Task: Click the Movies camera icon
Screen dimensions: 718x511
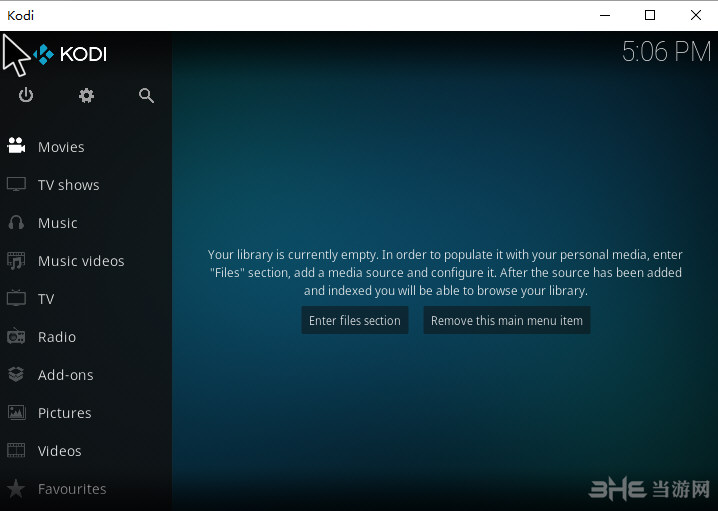Action: (x=16, y=146)
